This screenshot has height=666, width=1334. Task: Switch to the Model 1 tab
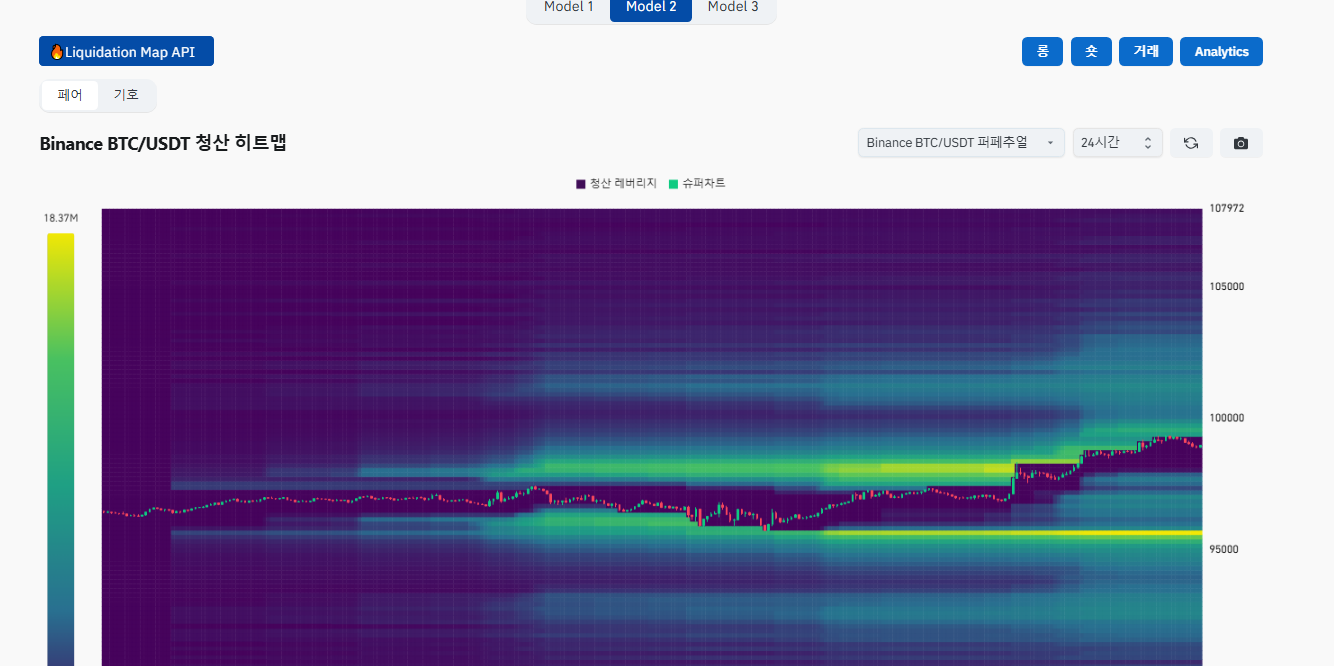569,7
